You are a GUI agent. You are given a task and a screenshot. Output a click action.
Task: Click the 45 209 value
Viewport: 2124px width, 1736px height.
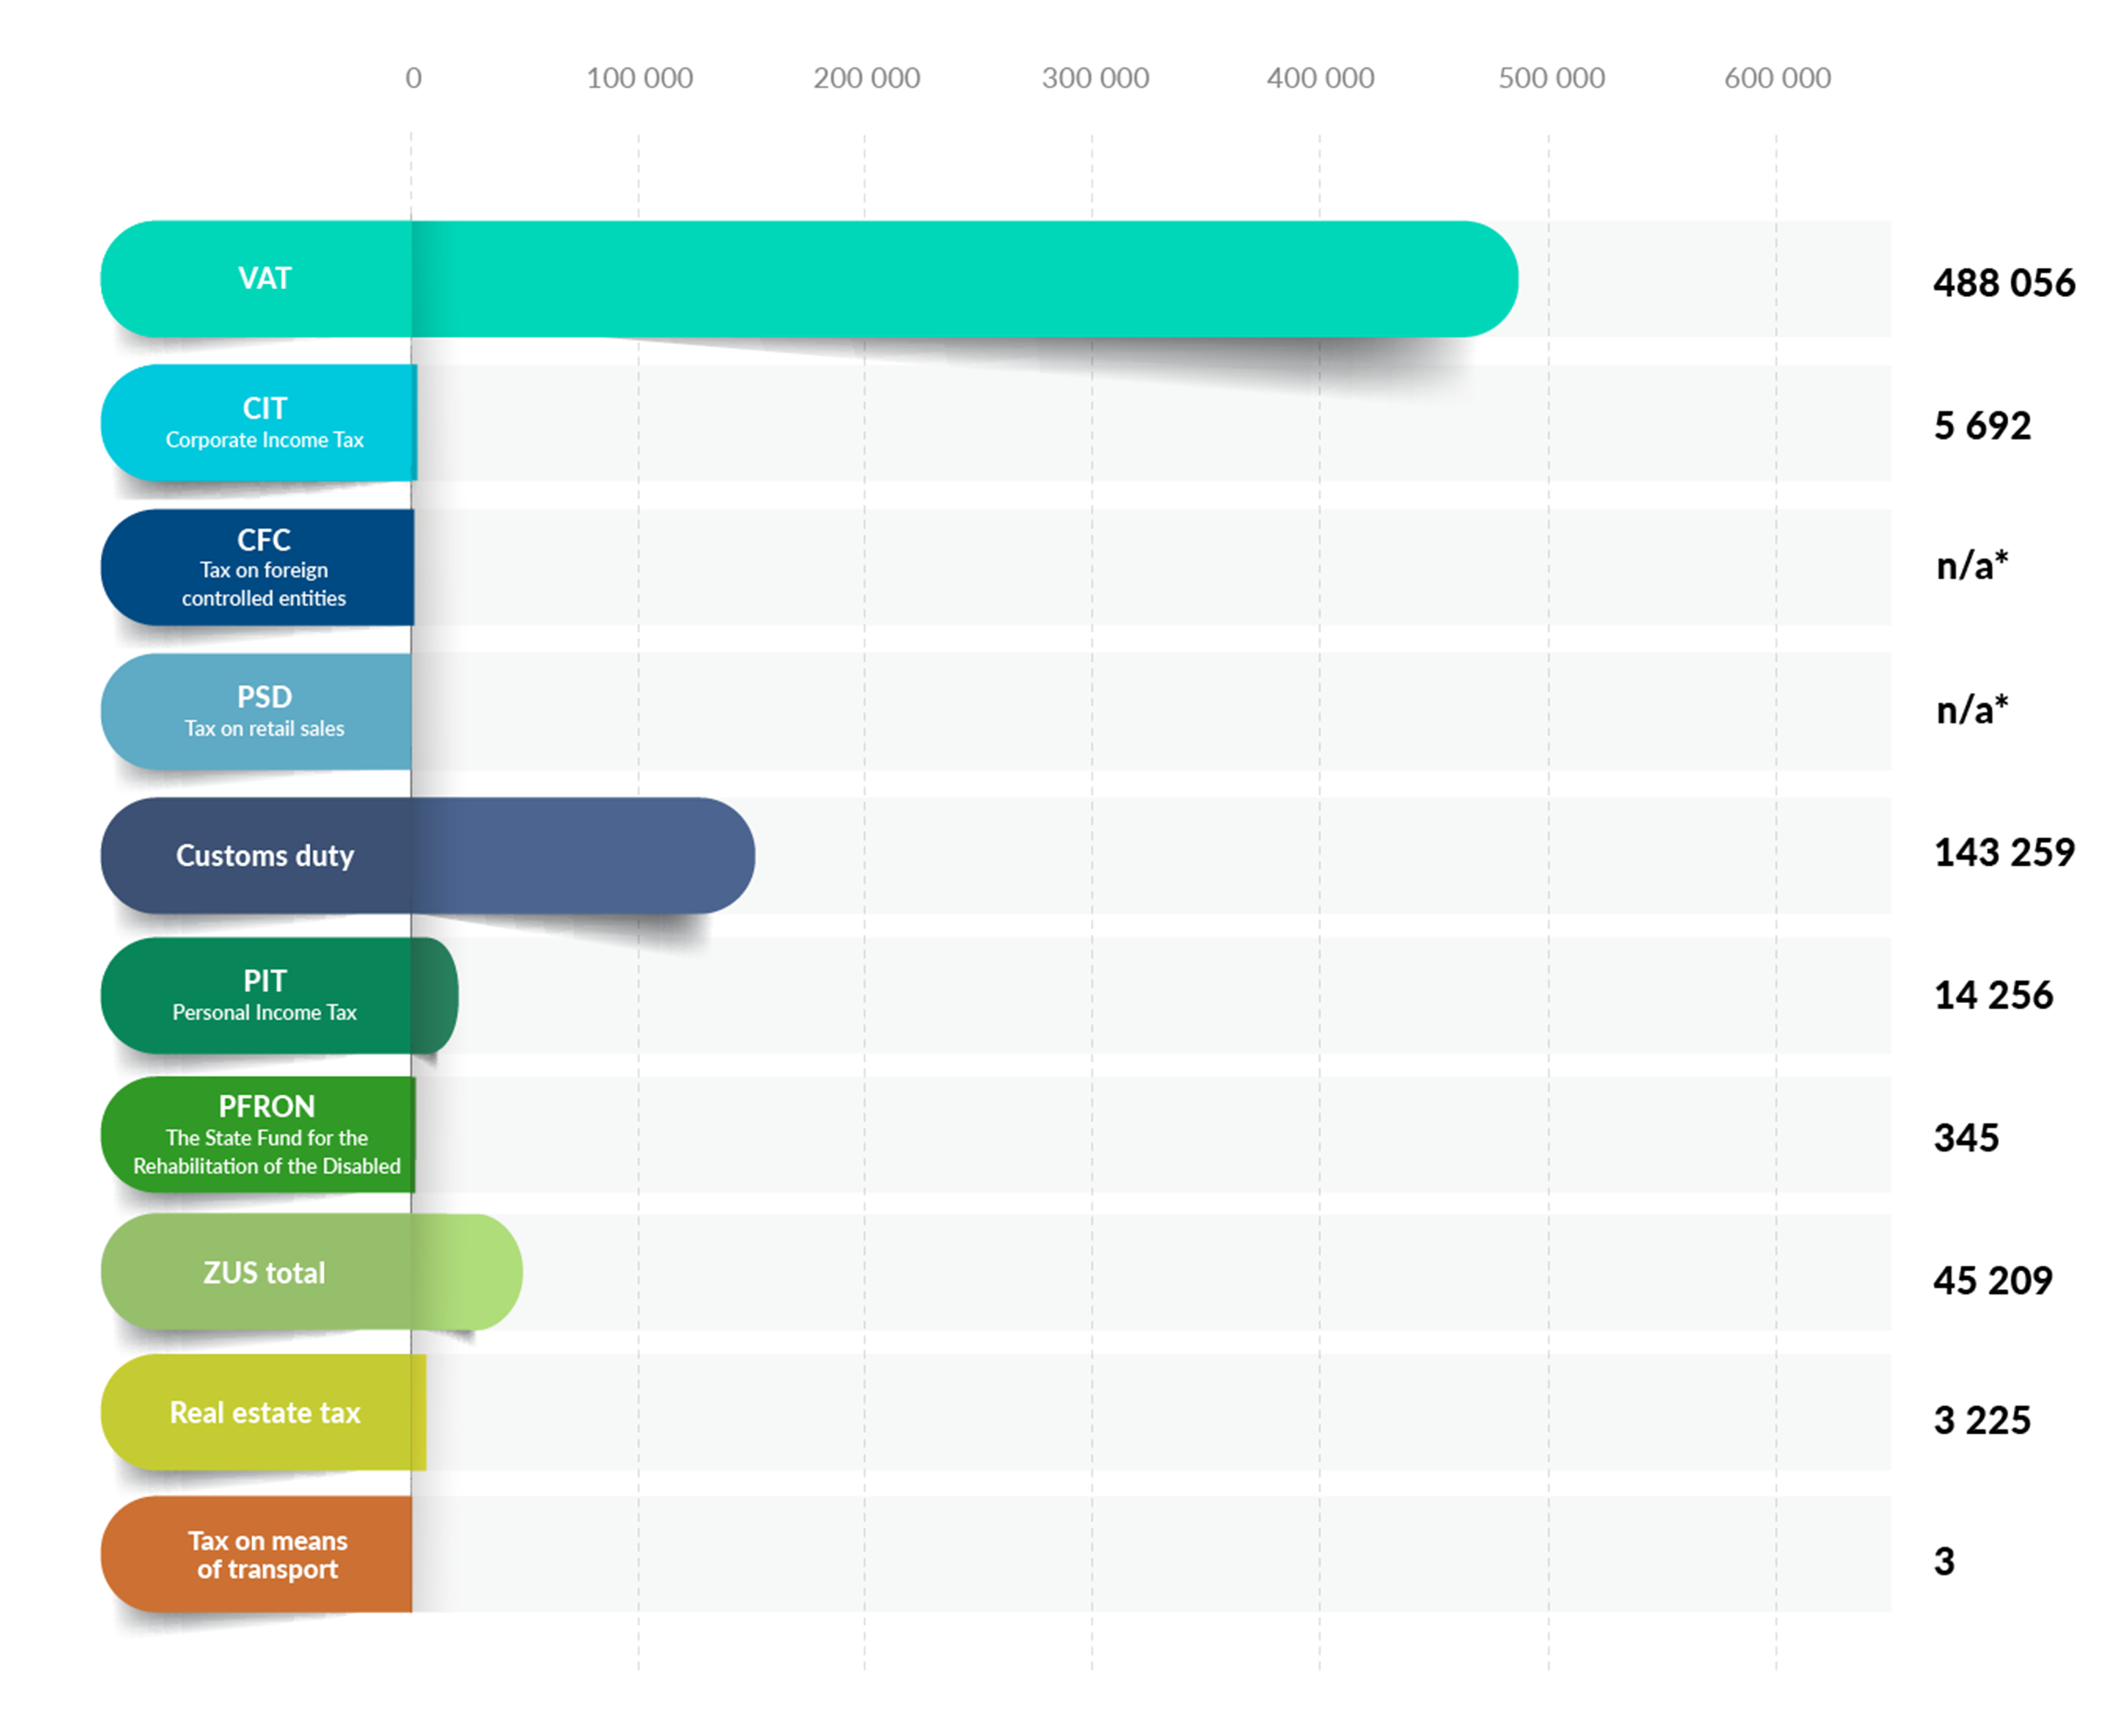coord(1992,1281)
